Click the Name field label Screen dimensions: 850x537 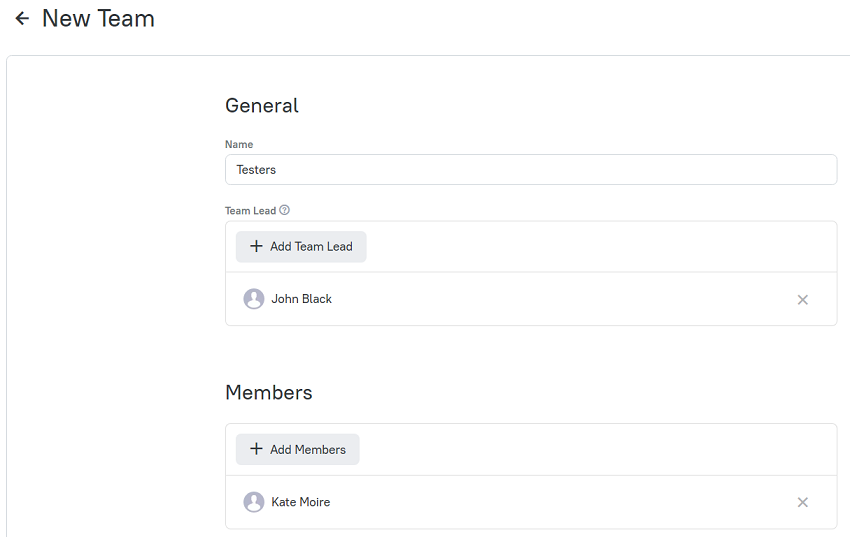[x=239, y=145]
